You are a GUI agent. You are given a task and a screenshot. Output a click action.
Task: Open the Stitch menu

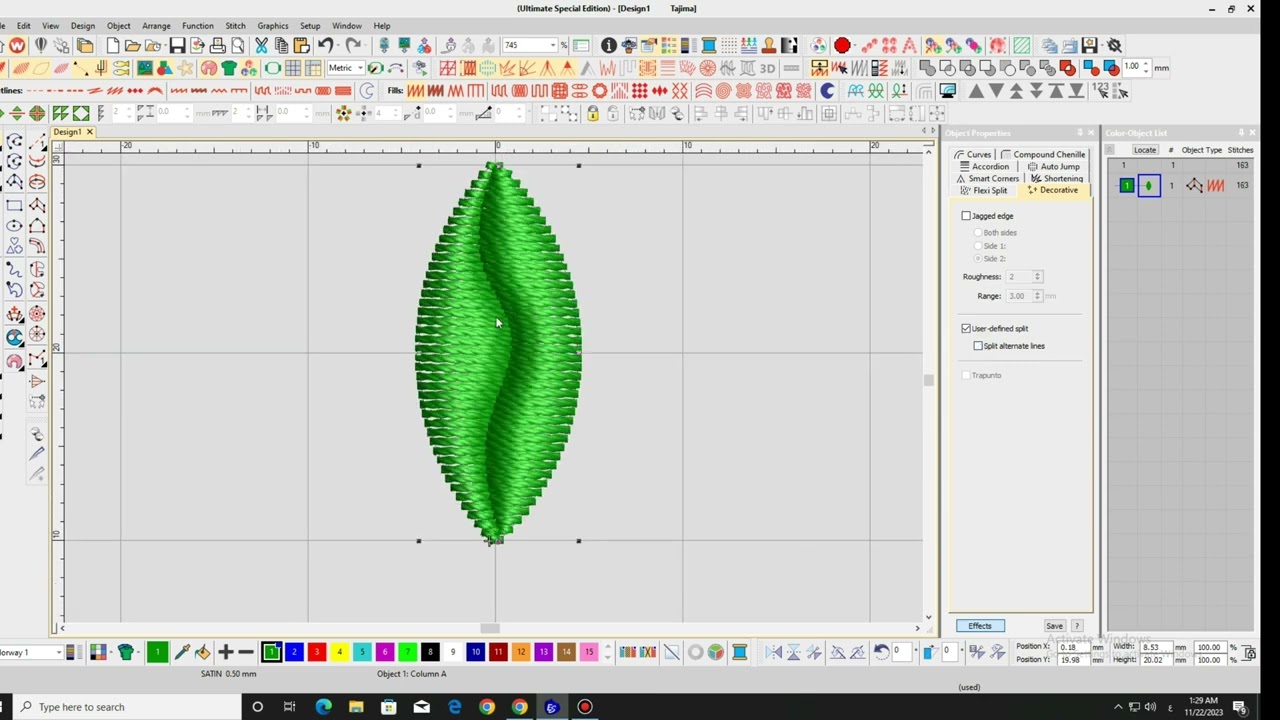point(235,26)
